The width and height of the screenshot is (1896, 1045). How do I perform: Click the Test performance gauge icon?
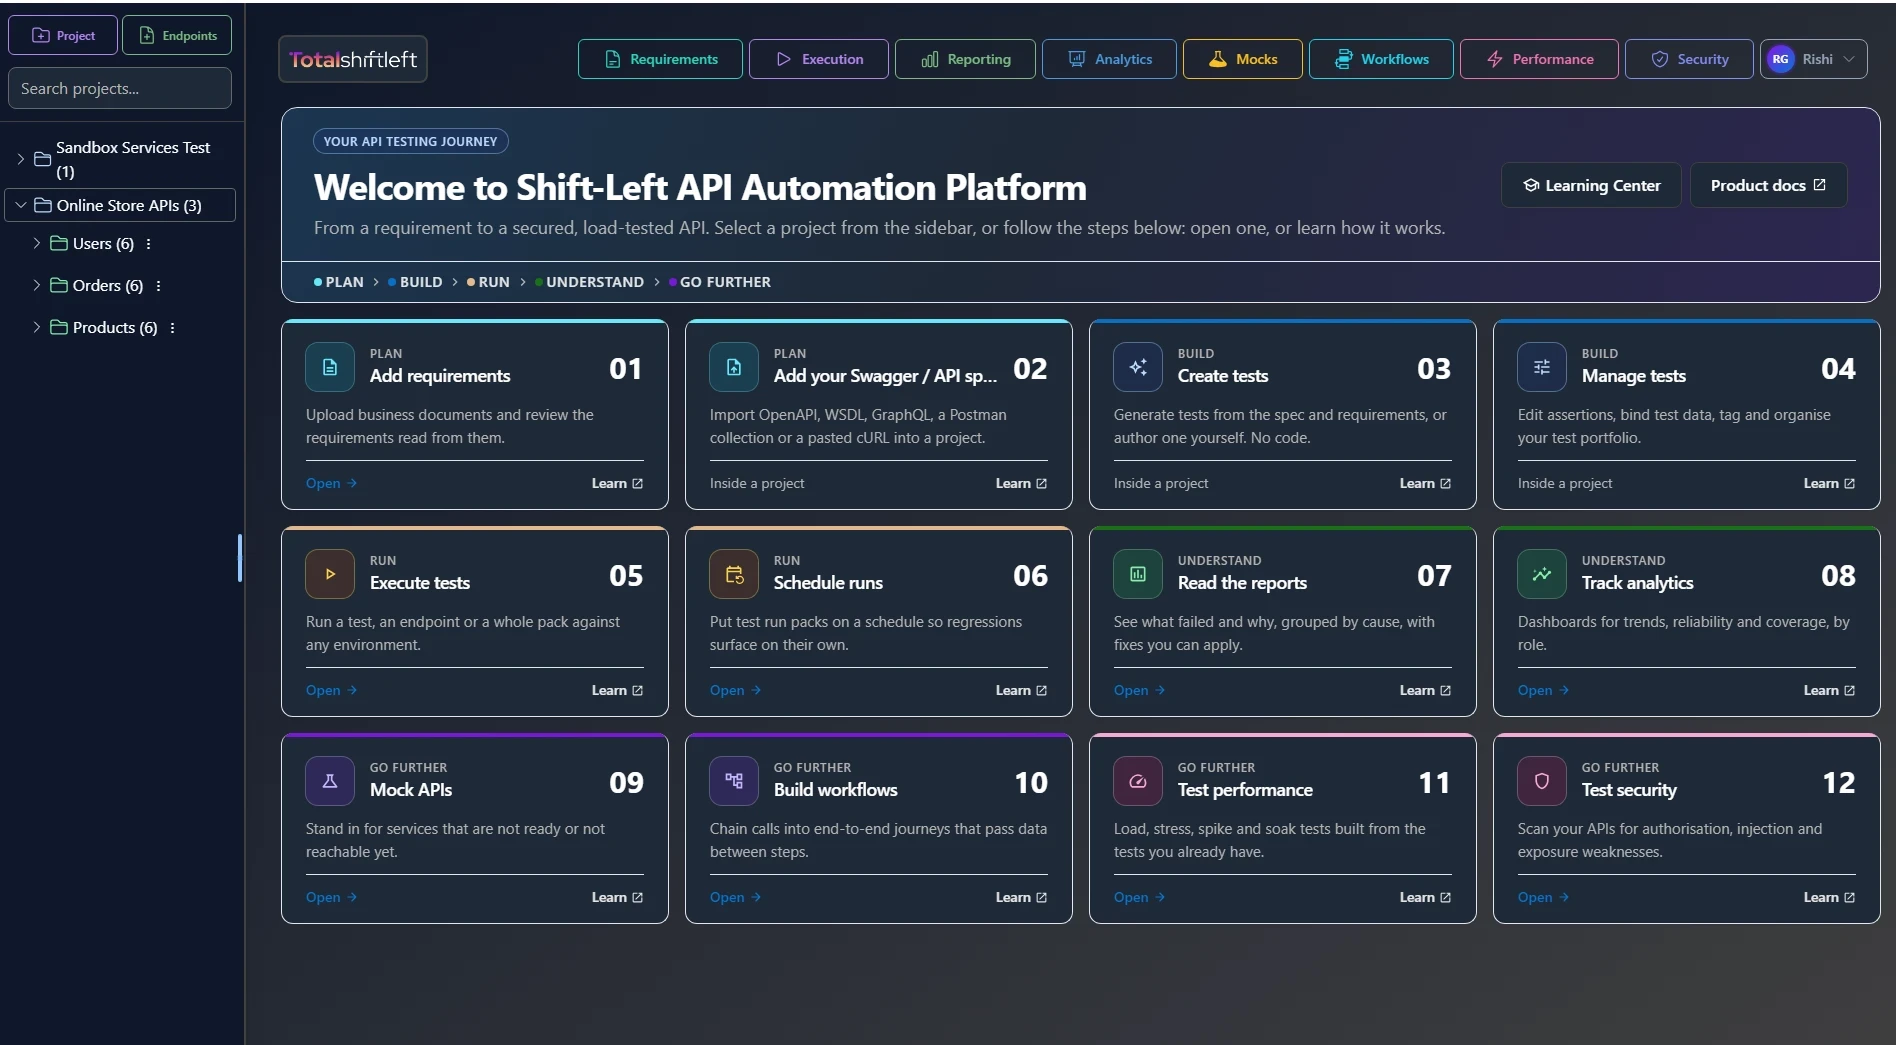[1138, 781]
